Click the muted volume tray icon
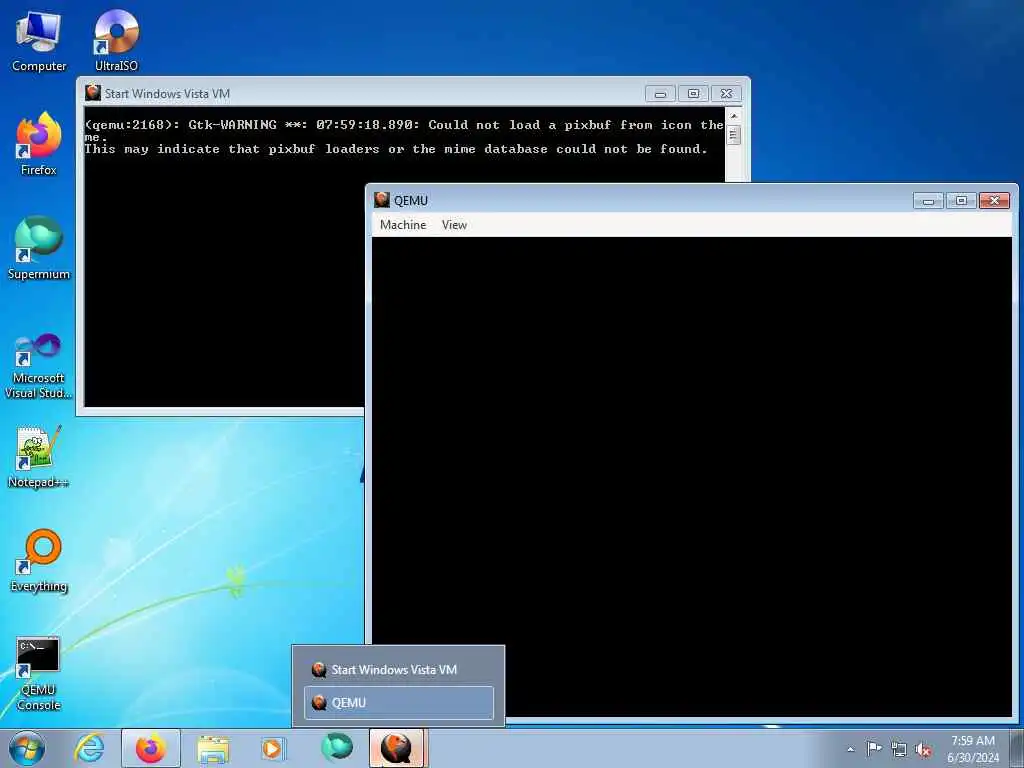This screenshot has width=1024, height=768. coord(923,749)
